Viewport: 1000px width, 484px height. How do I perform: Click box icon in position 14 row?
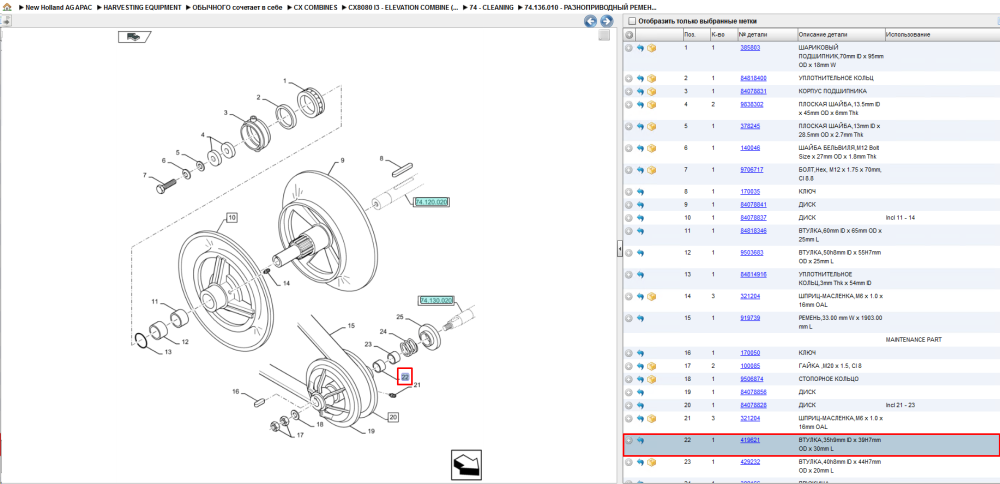652,297
